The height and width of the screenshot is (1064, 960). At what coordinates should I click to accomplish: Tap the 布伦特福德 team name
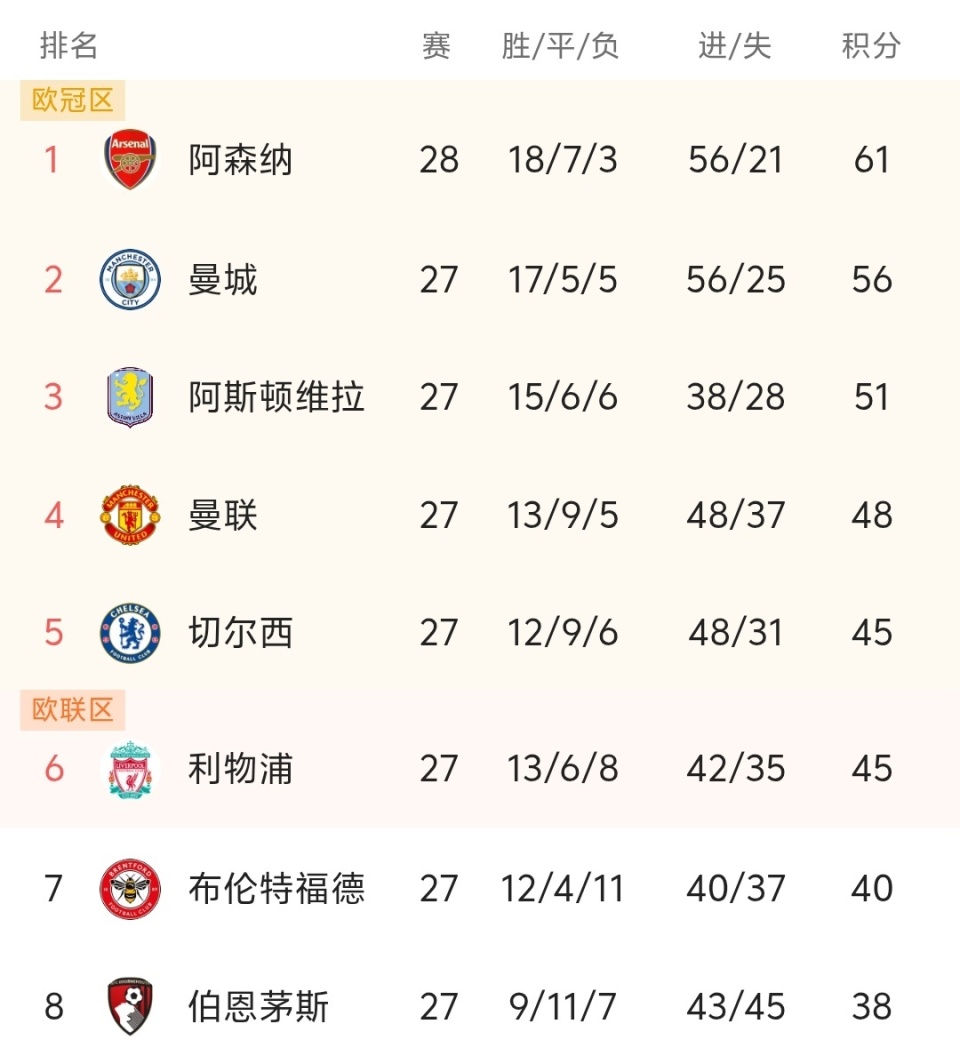tap(276, 888)
